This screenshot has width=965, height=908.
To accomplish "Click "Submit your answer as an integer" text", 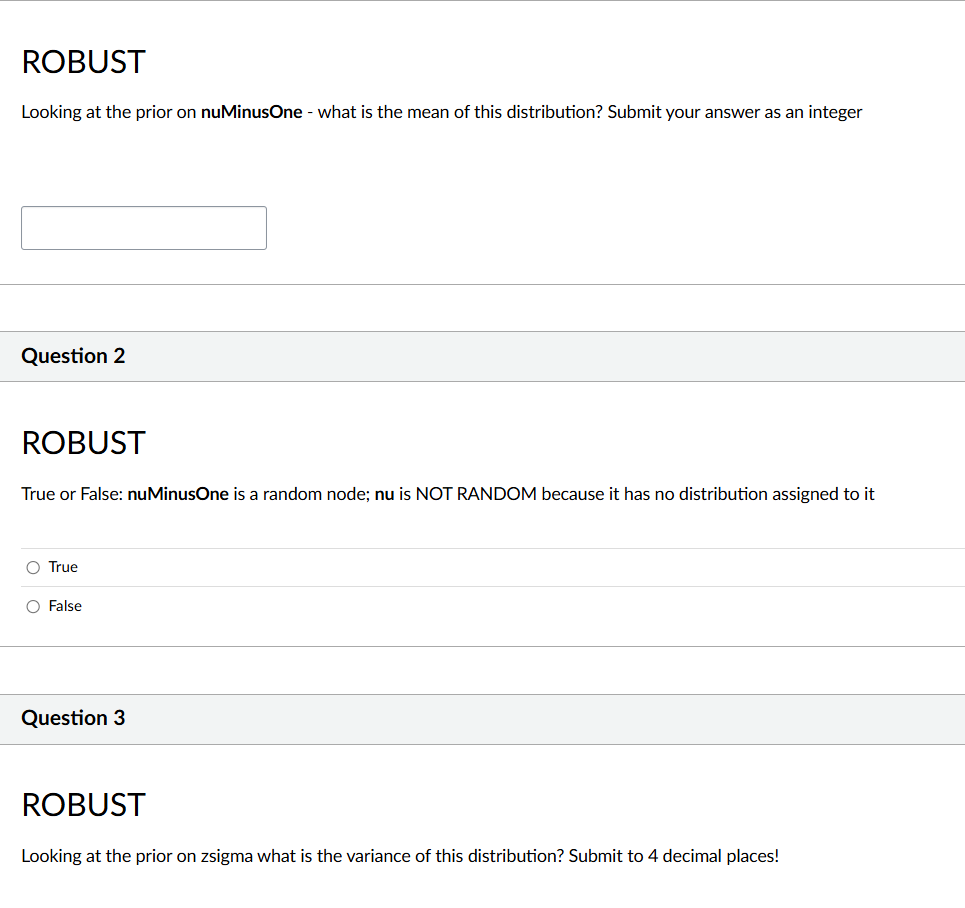I will pos(735,112).
